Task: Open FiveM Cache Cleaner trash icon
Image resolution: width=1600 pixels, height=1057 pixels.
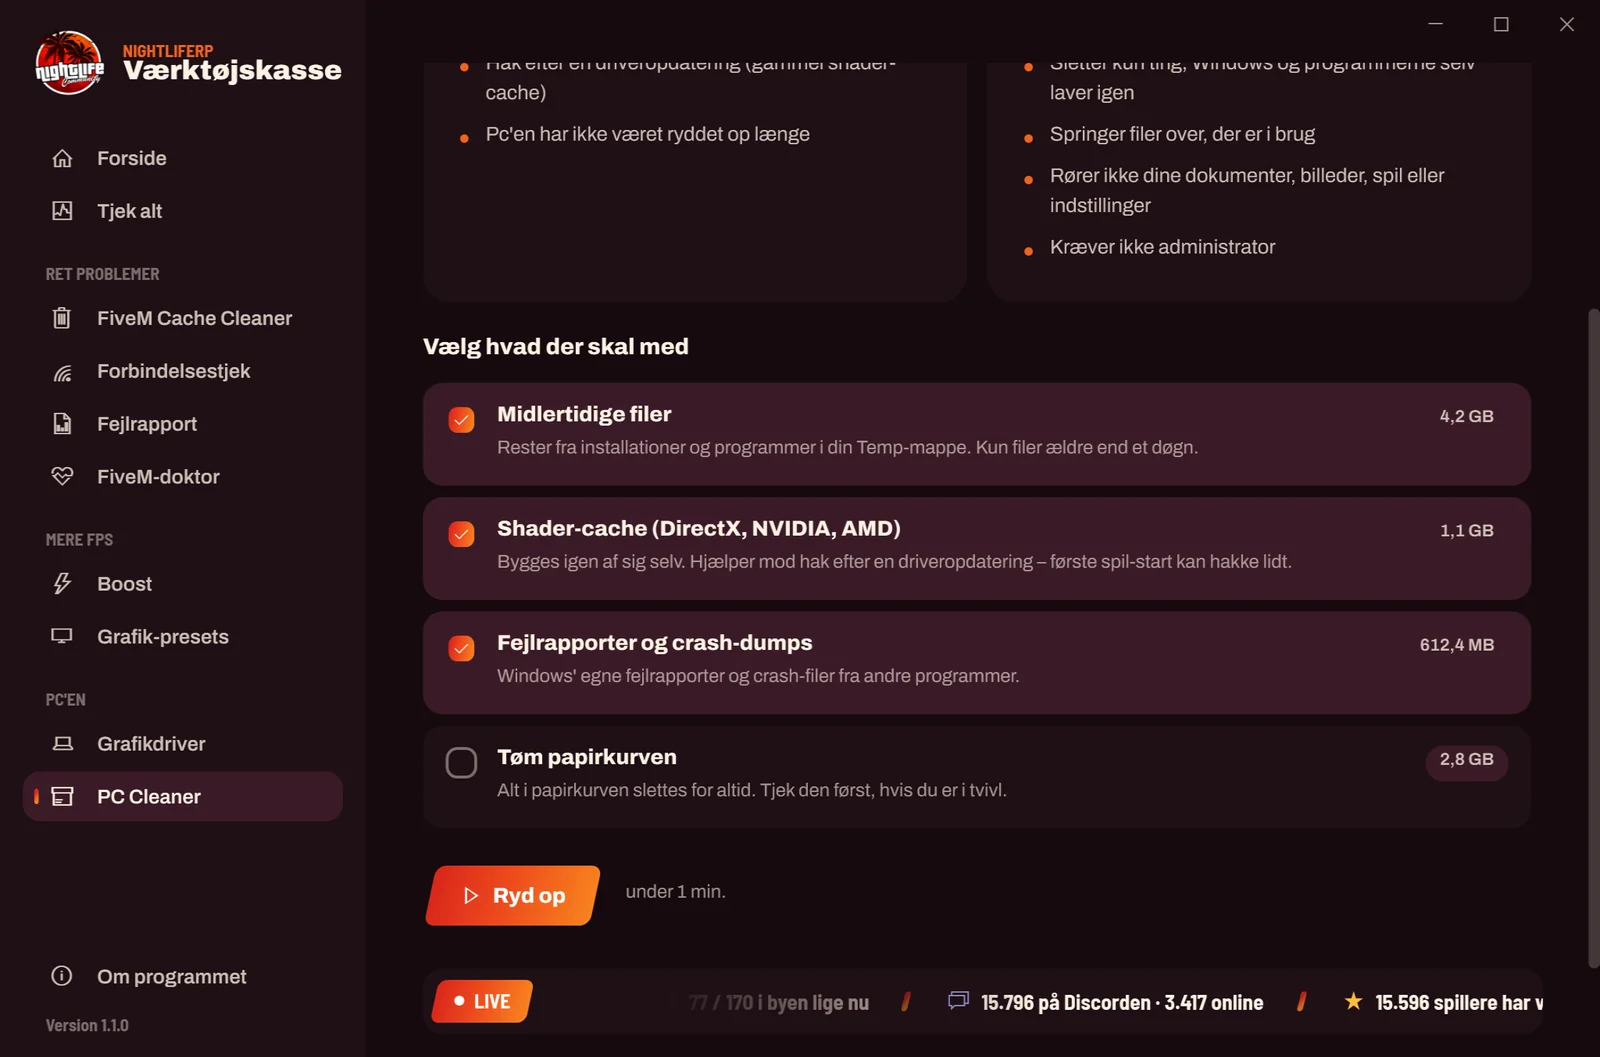Action: (62, 318)
